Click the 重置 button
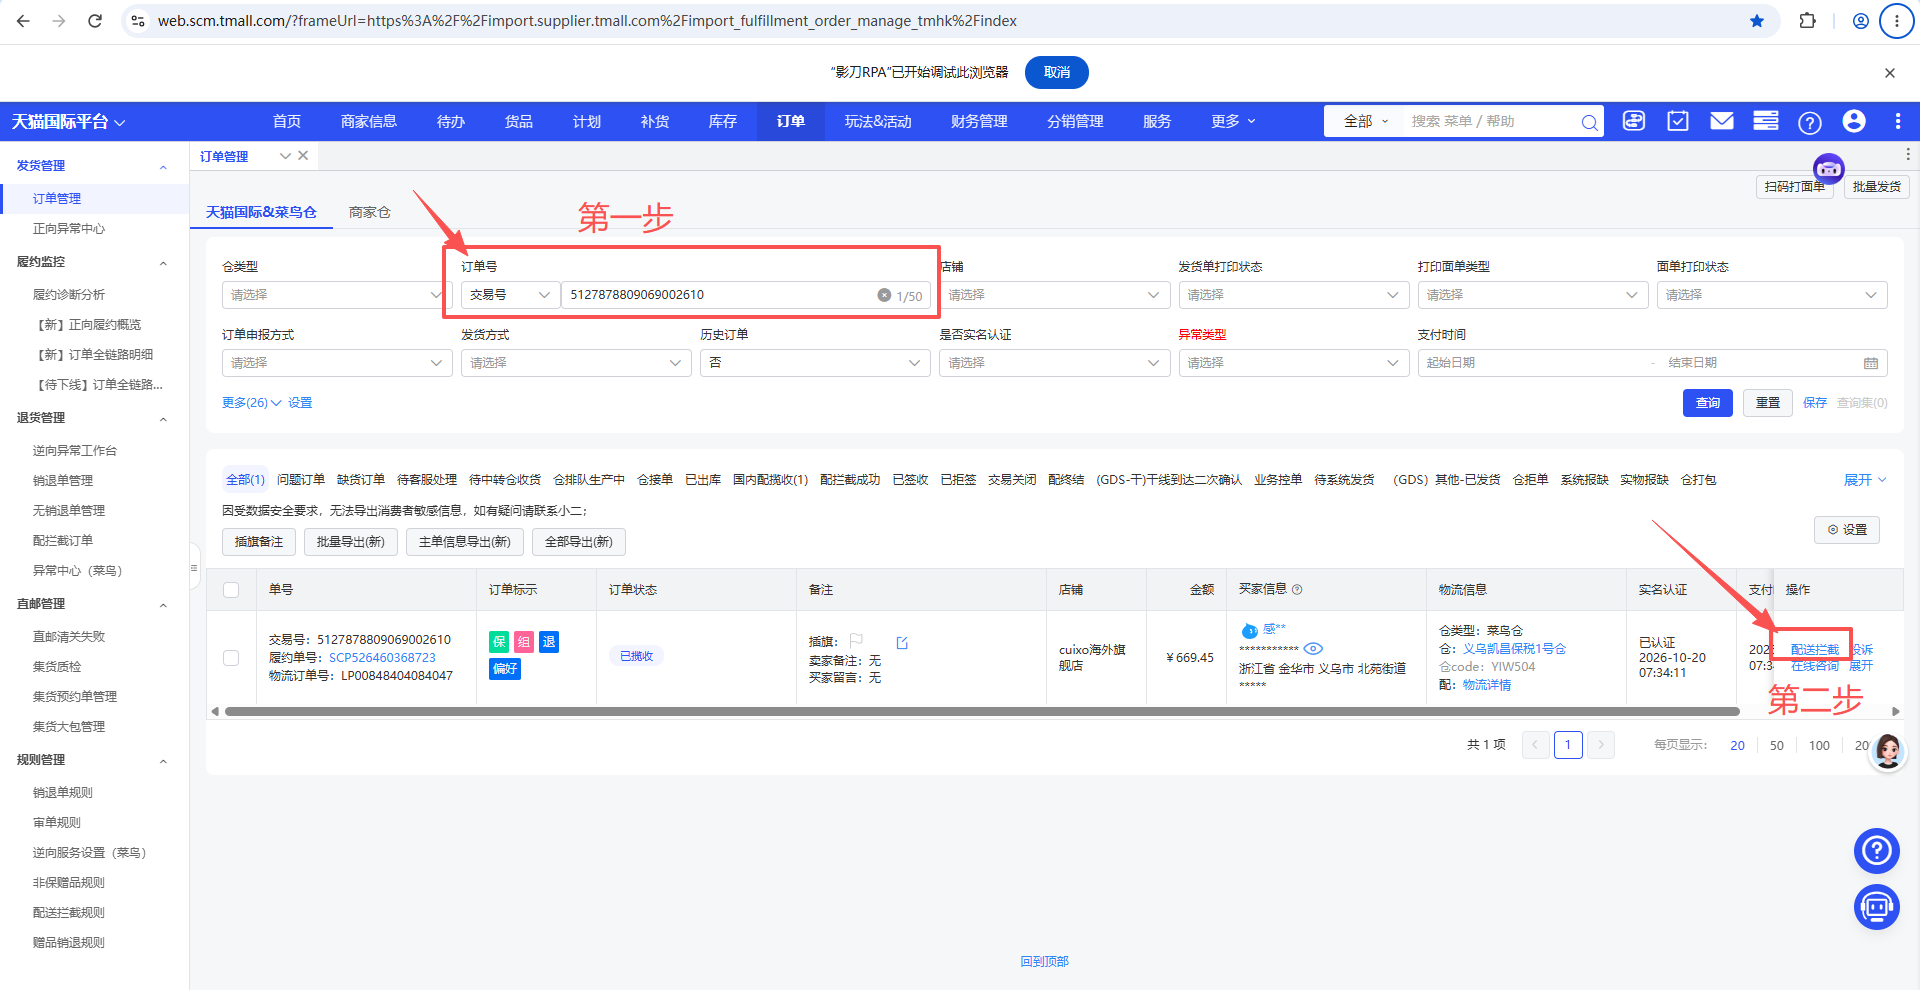The width and height of the screenshot is (1920, 990). [x=1768, y=403]
